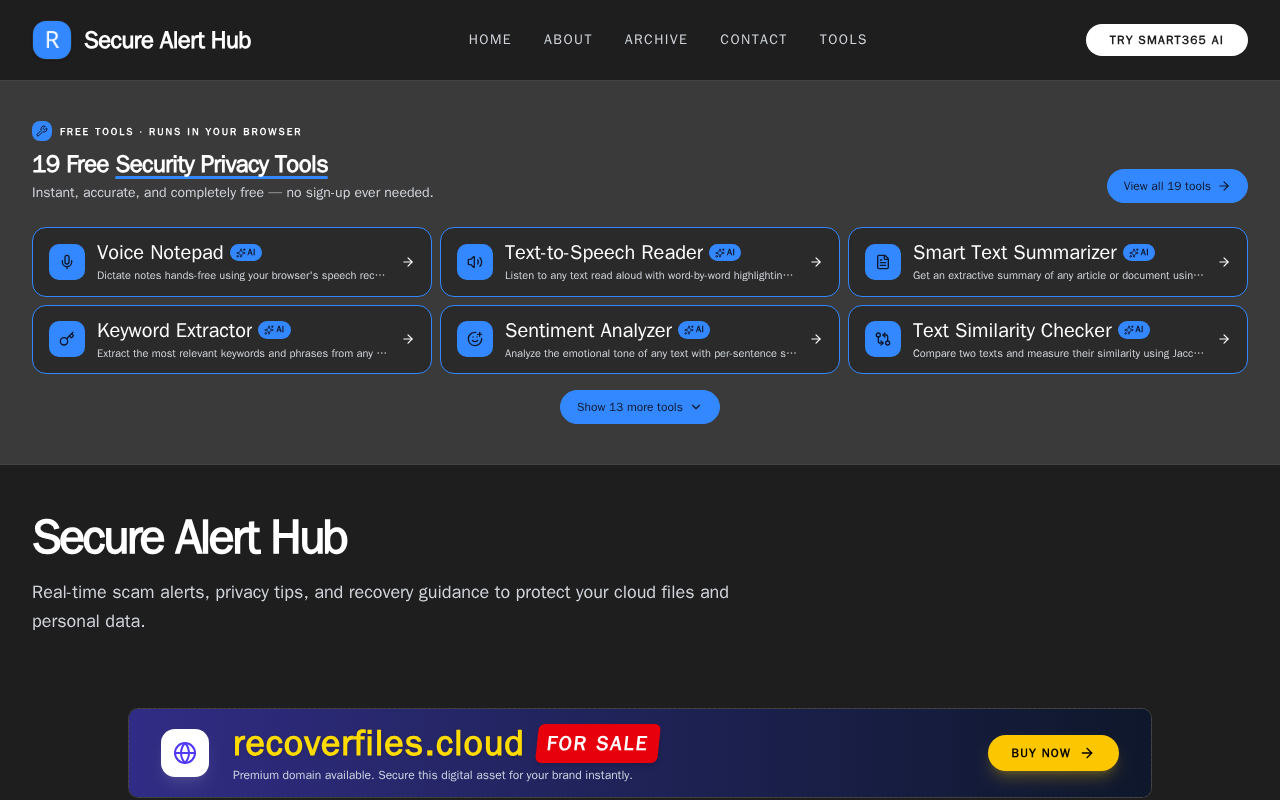The width and height of the screenshot is (1280, 800).
Task: Click the blue R logo icon
Action: (52, 40)
